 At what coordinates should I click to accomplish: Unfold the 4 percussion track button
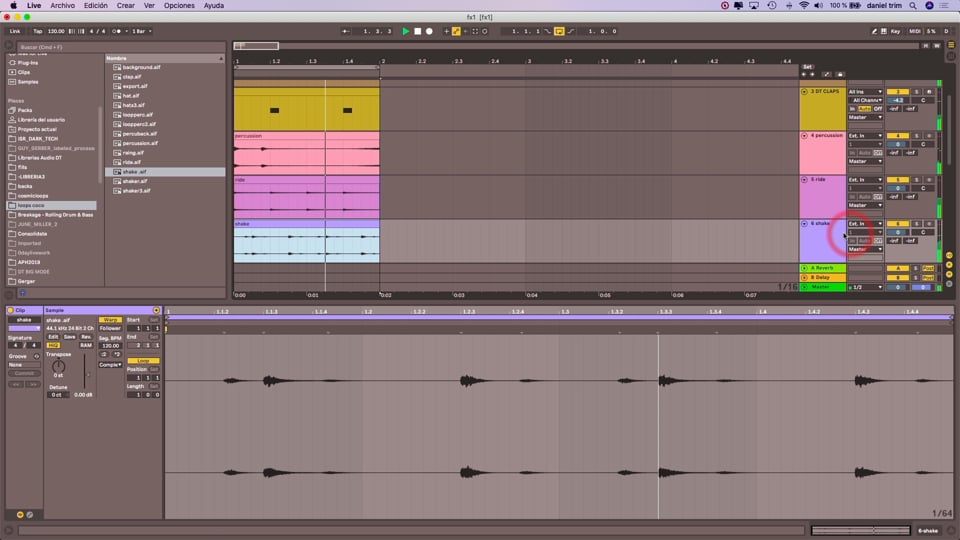point(804,136)
